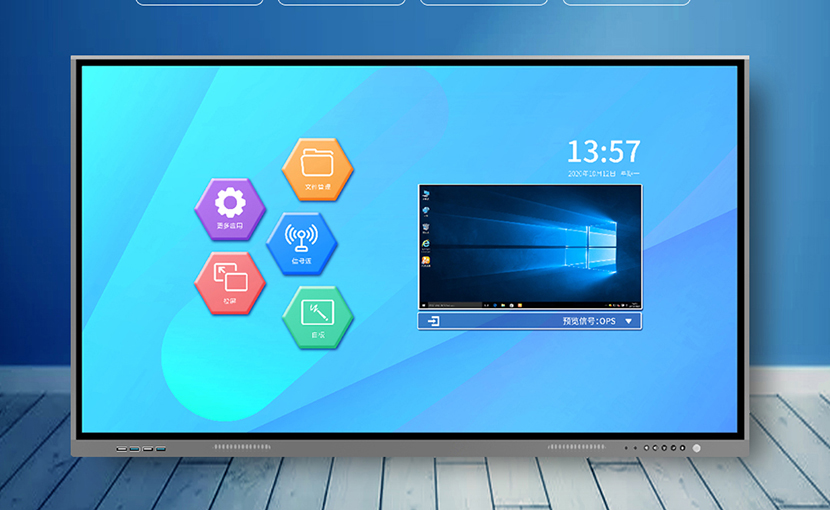Expand the preview signal dropdown arrow

628,321
